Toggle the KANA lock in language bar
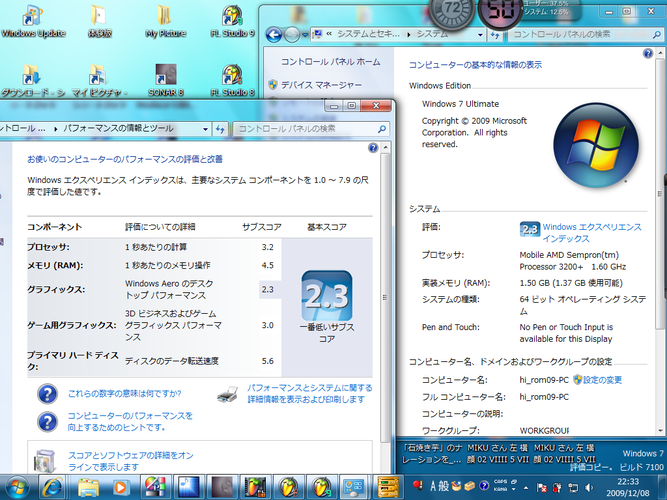667x500 pixels. coord(500,489)
